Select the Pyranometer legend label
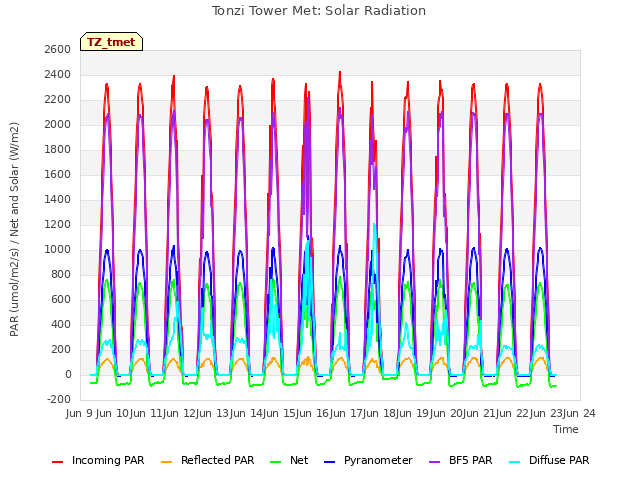 pyautogui.click(x=378, y=460)
